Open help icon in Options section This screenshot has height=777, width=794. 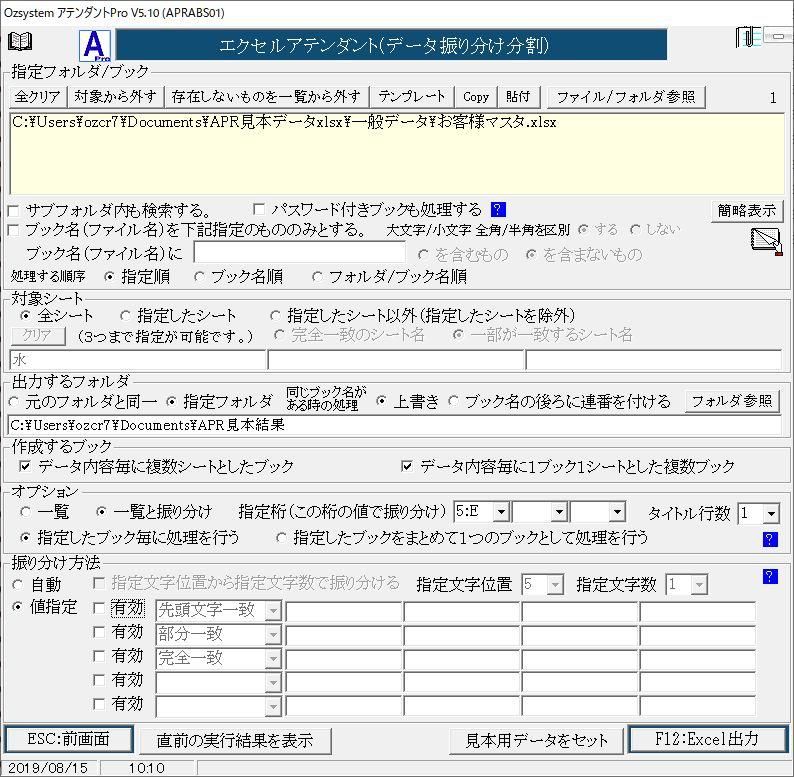pyautogui.click(x=770, y=539)
